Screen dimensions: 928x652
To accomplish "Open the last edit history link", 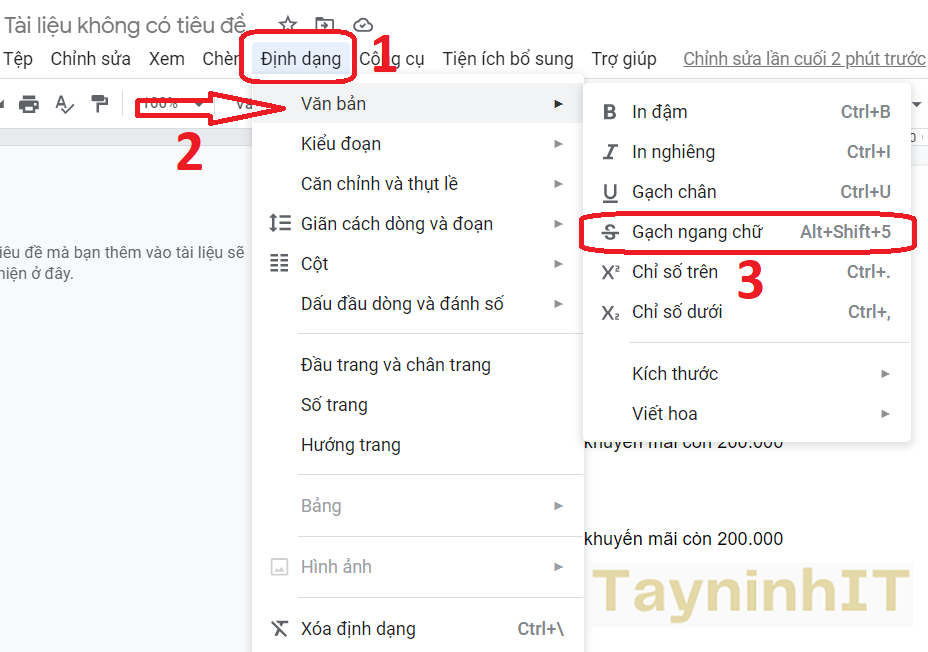I will (x=804, y=59).
